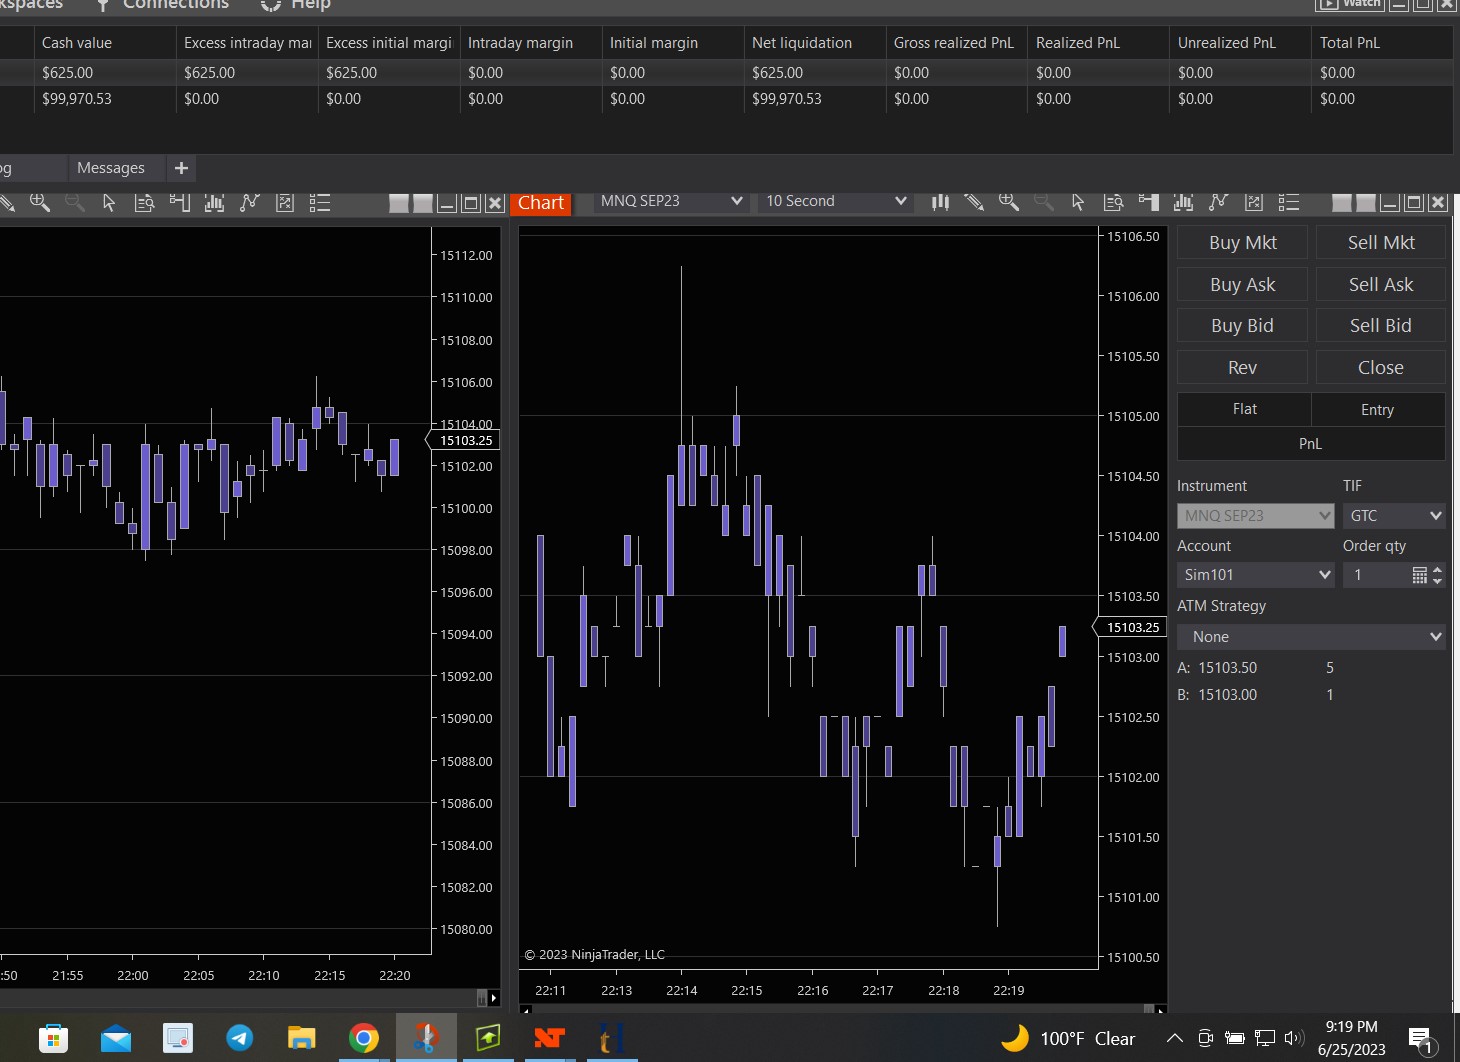Open Properties list icon in right chart
1460x1062 pixels.
pos(1289,202)
